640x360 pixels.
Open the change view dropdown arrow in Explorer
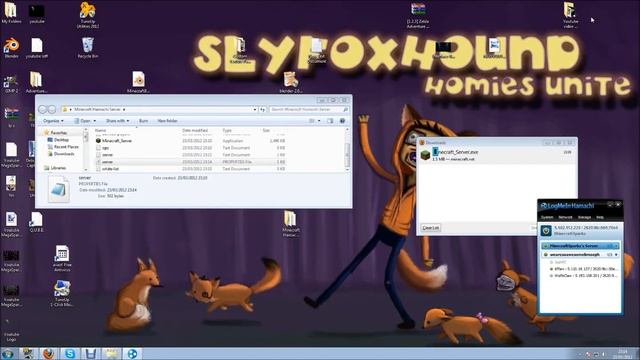[319, 121]
